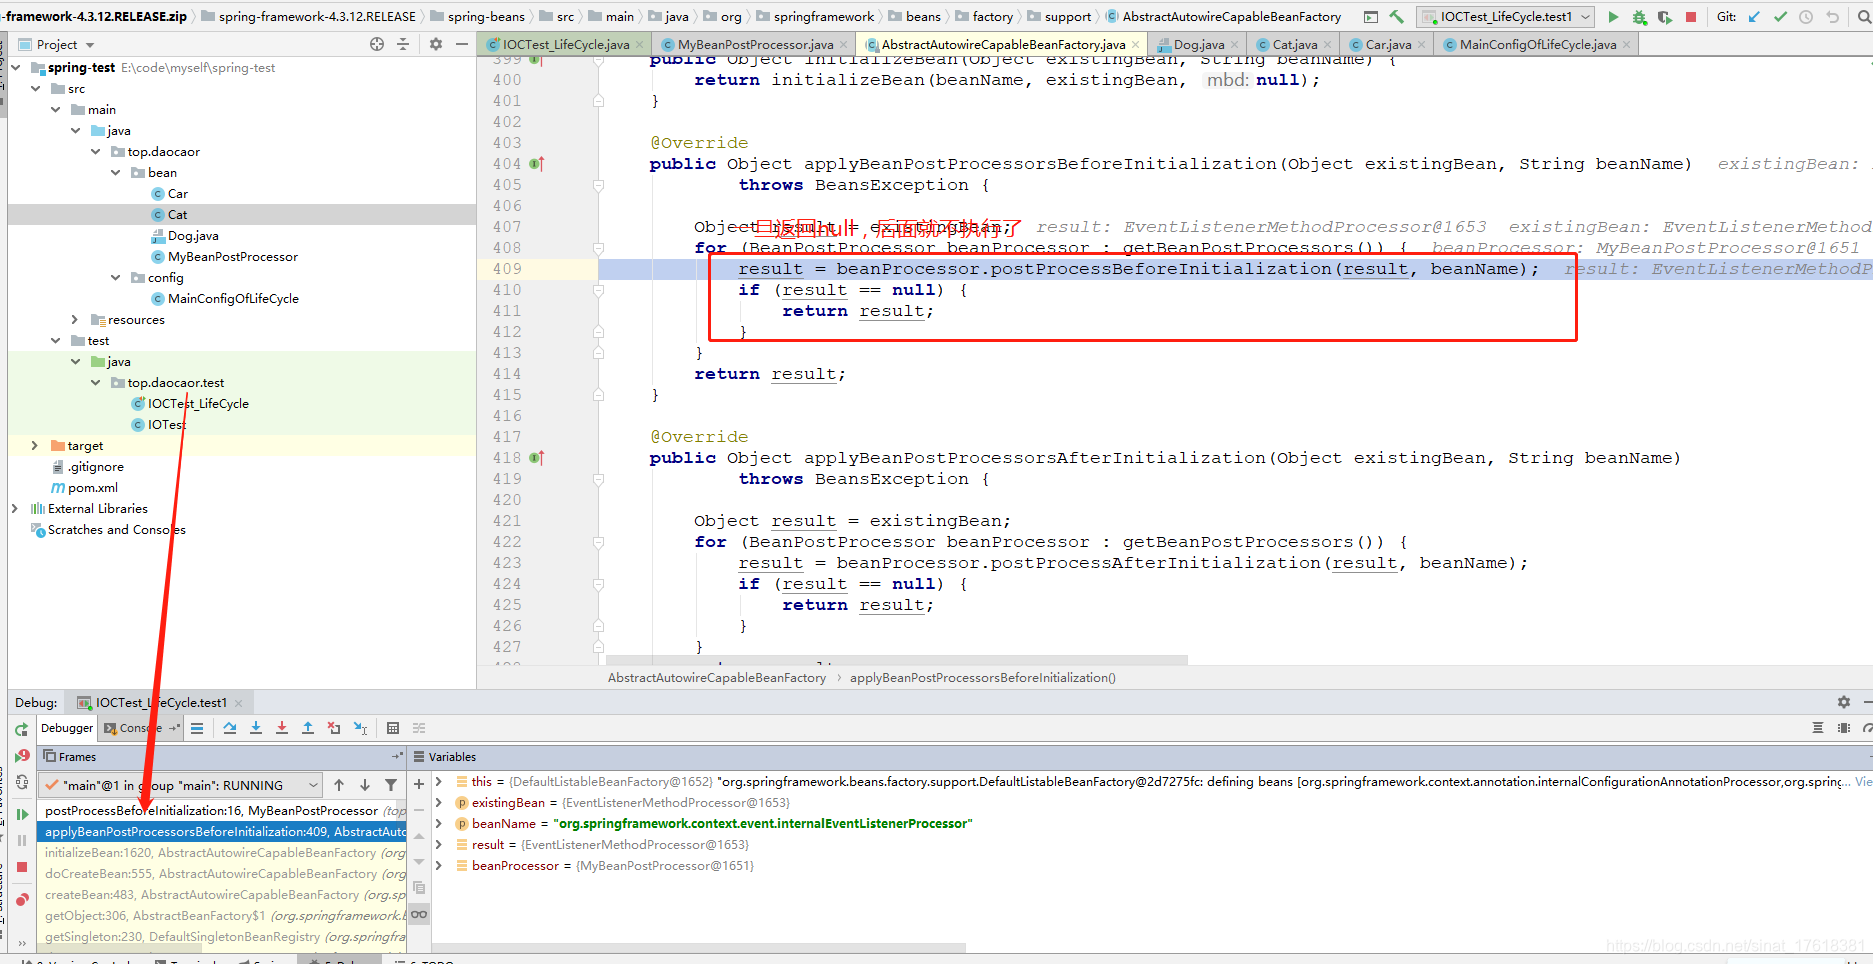Select pom.xml in the project tree
Image resolution: width=1873 pixels, height=964 pixels.
click(x=92, y=488)
